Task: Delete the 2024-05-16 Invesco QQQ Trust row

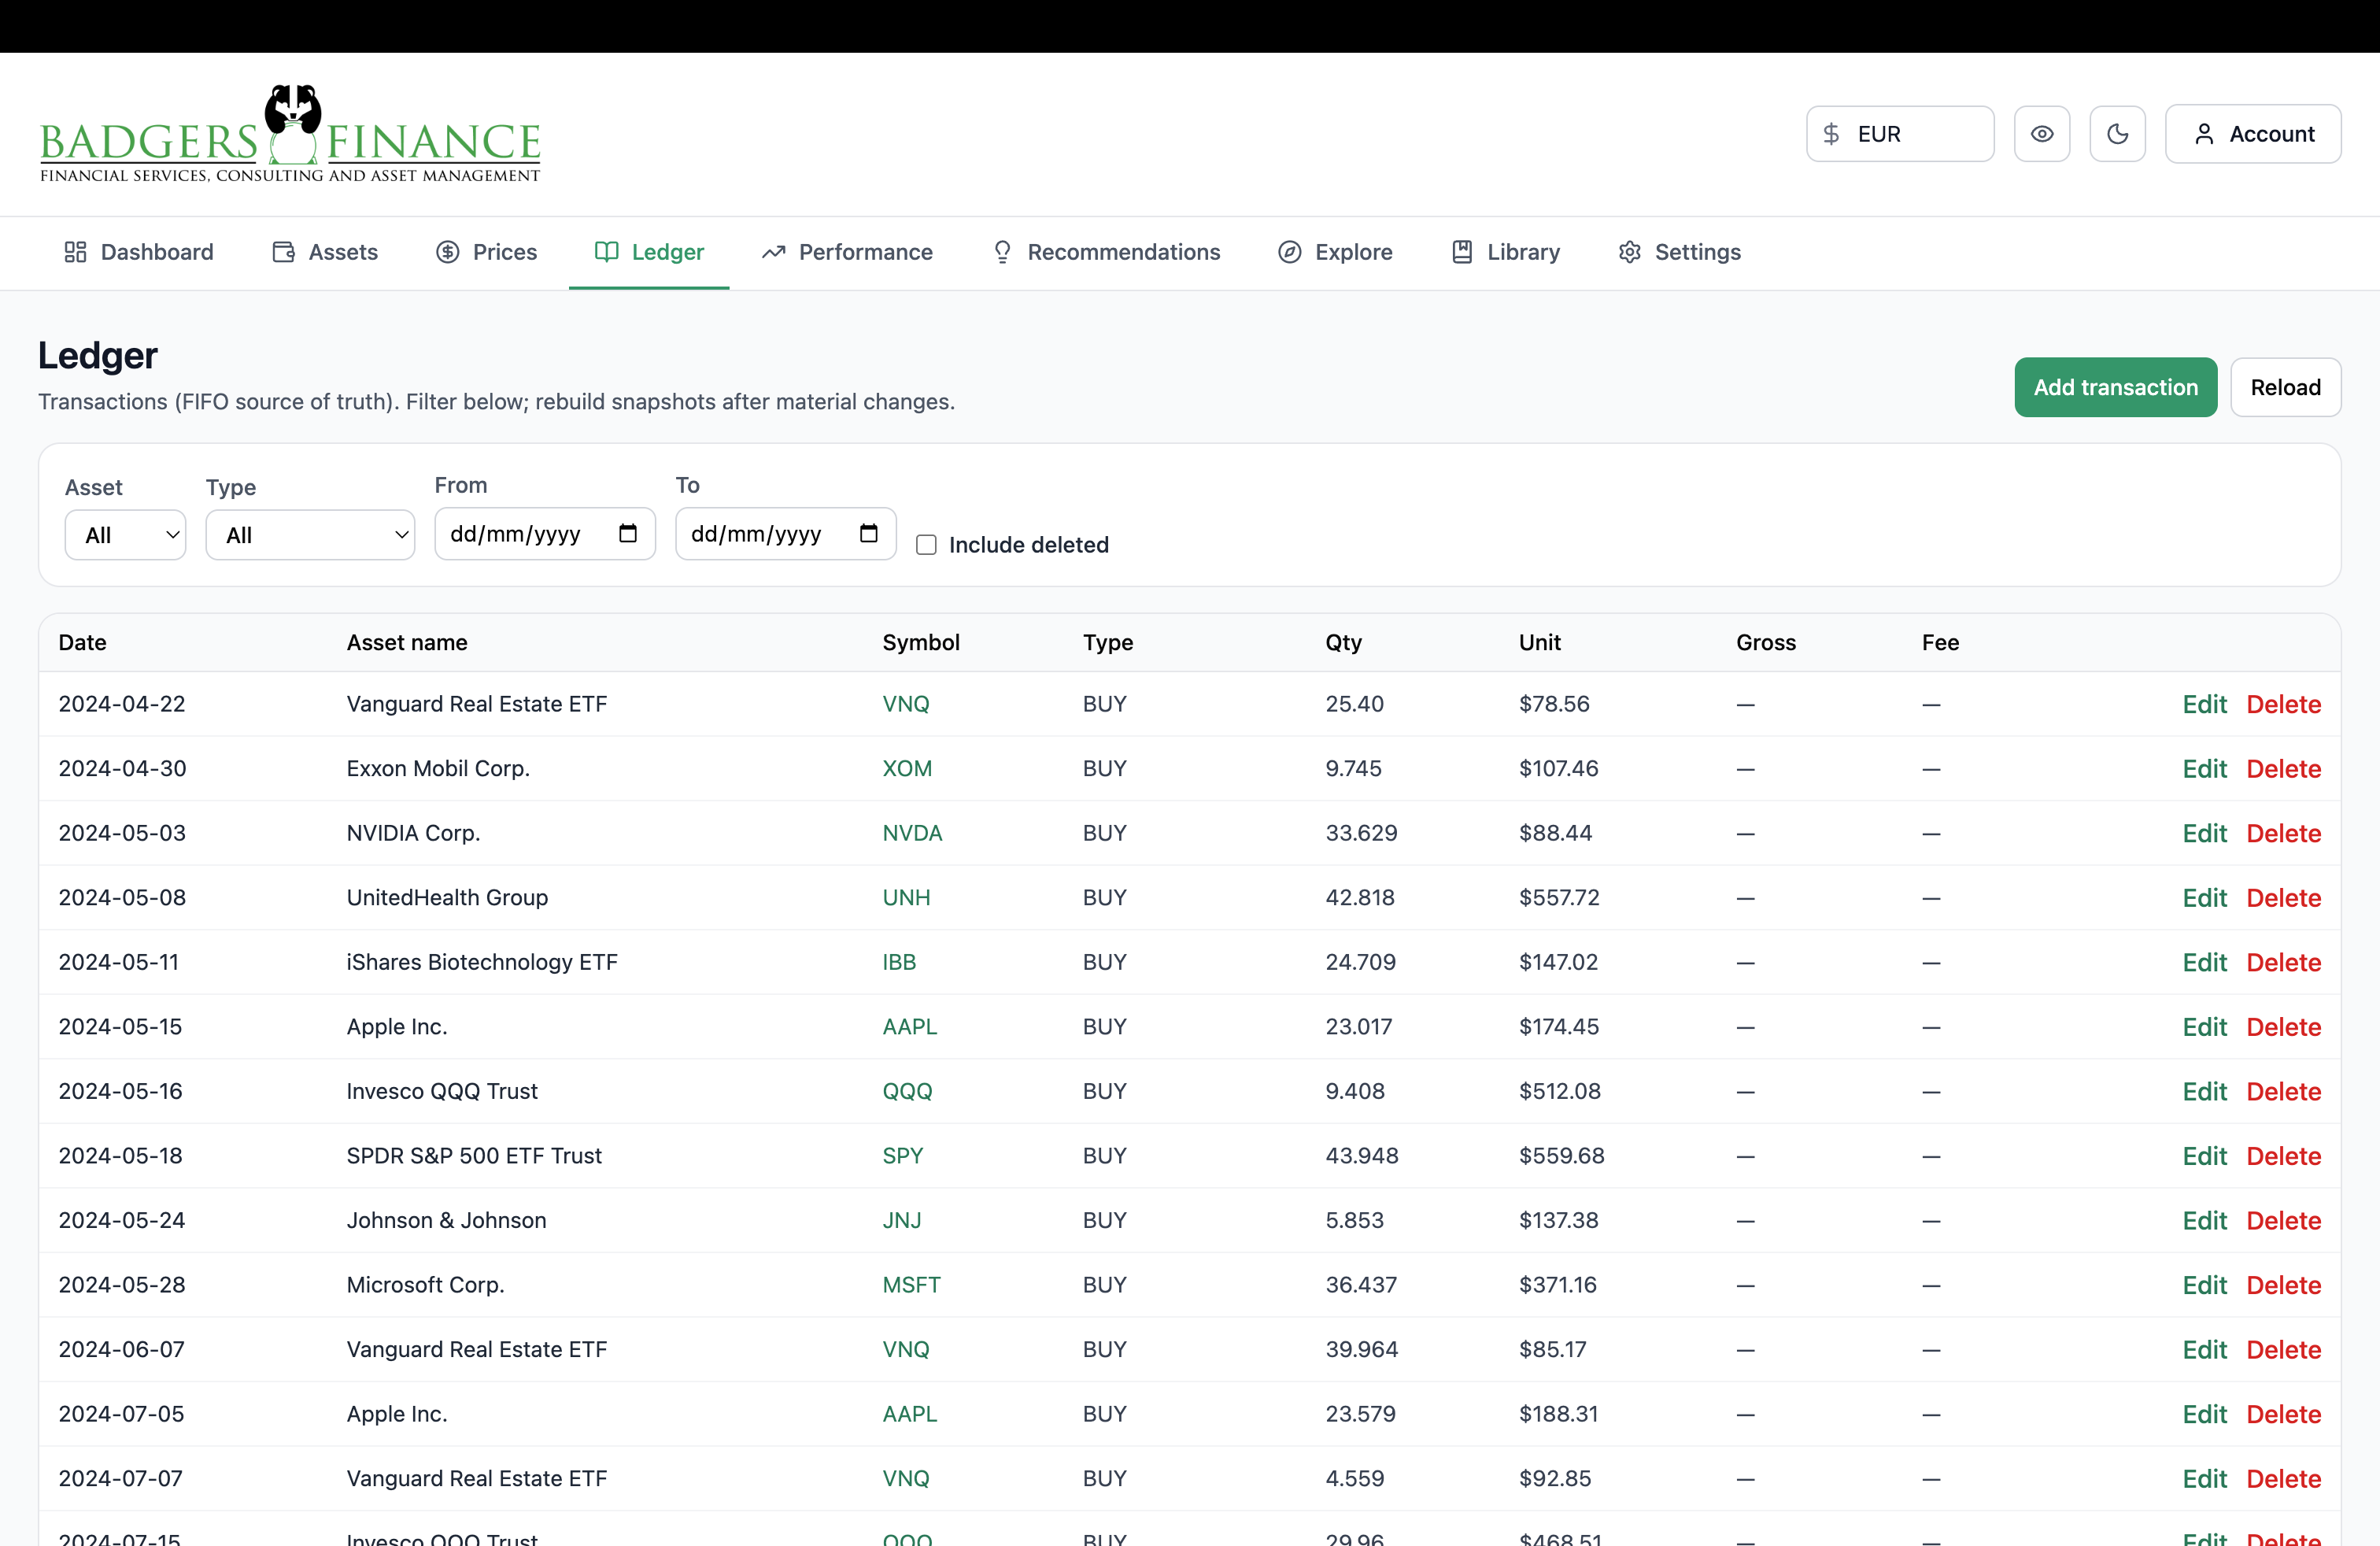Action: (2283, 1091)
